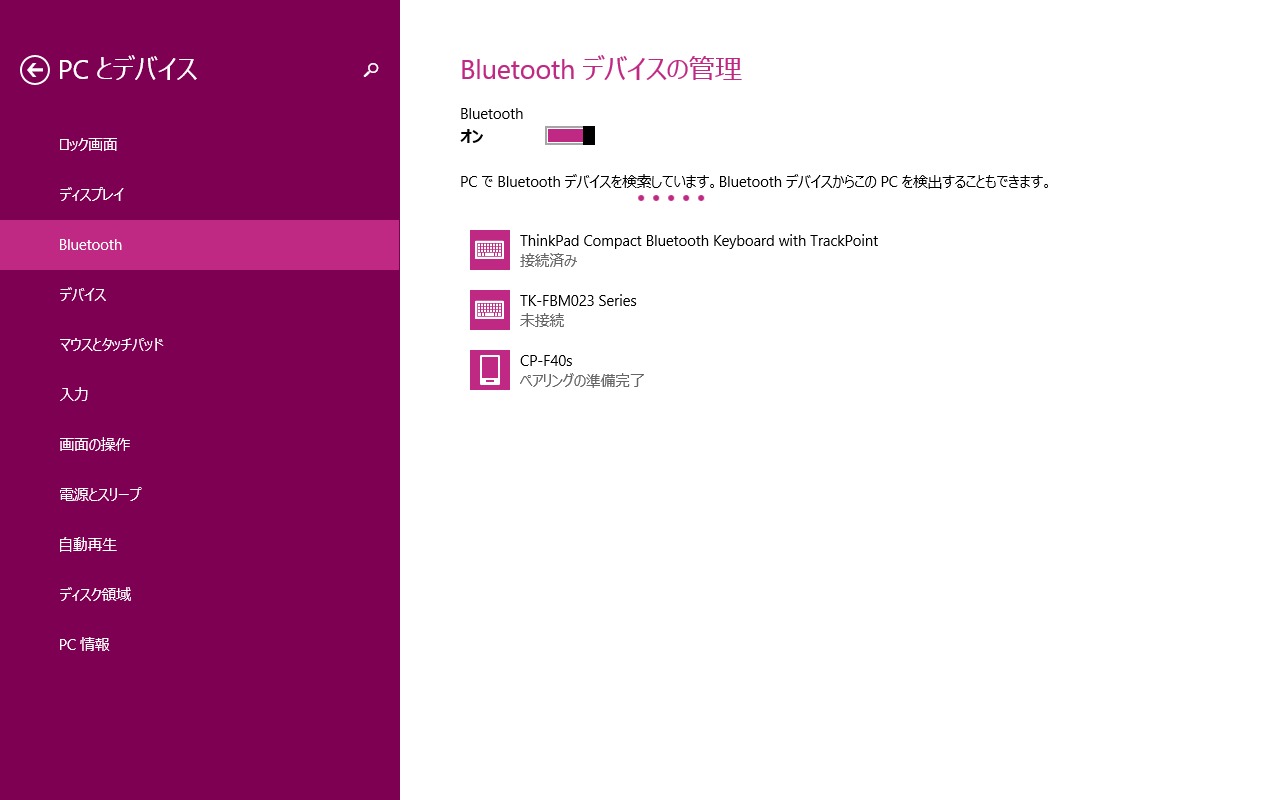Select the TK-FBM023 Series device name
Screen dimensions: 1280x800
(x=578, y=301)
